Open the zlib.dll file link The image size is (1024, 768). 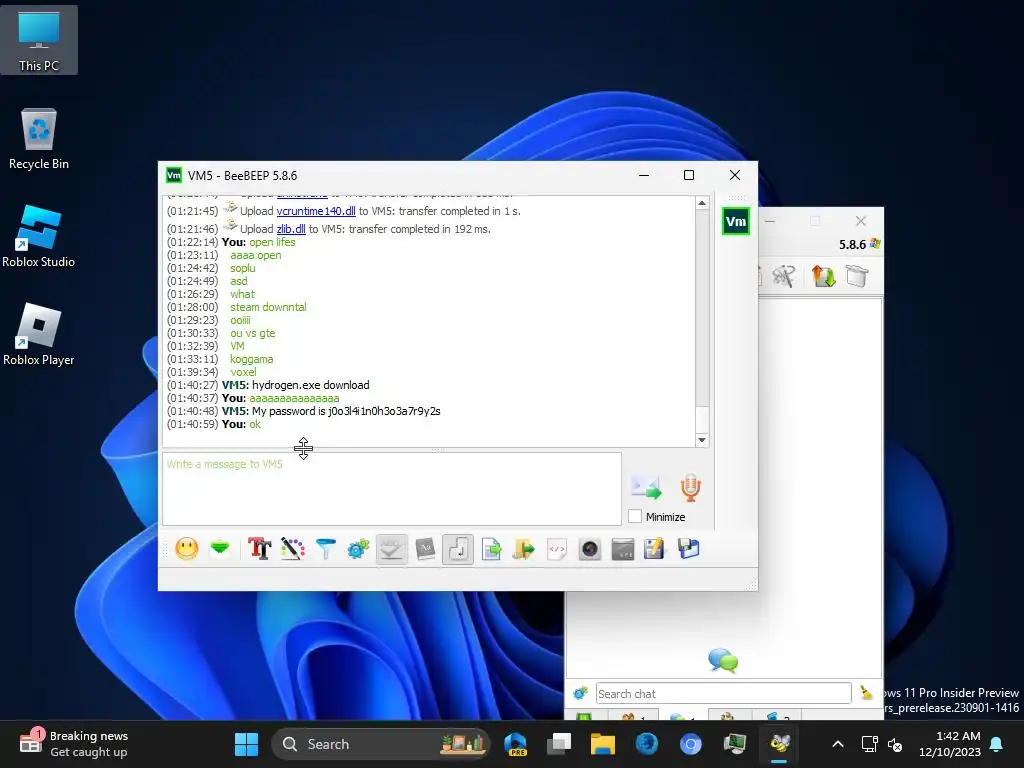tap(291, 229)
